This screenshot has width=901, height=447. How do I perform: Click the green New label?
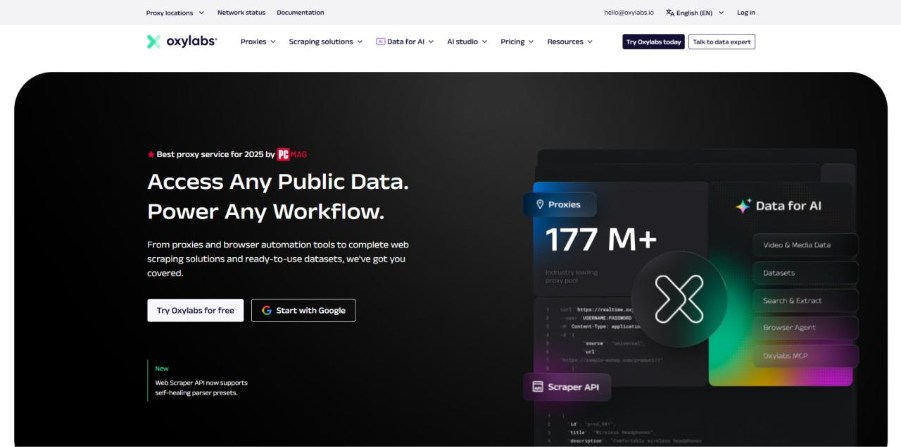tap(162, 368)
